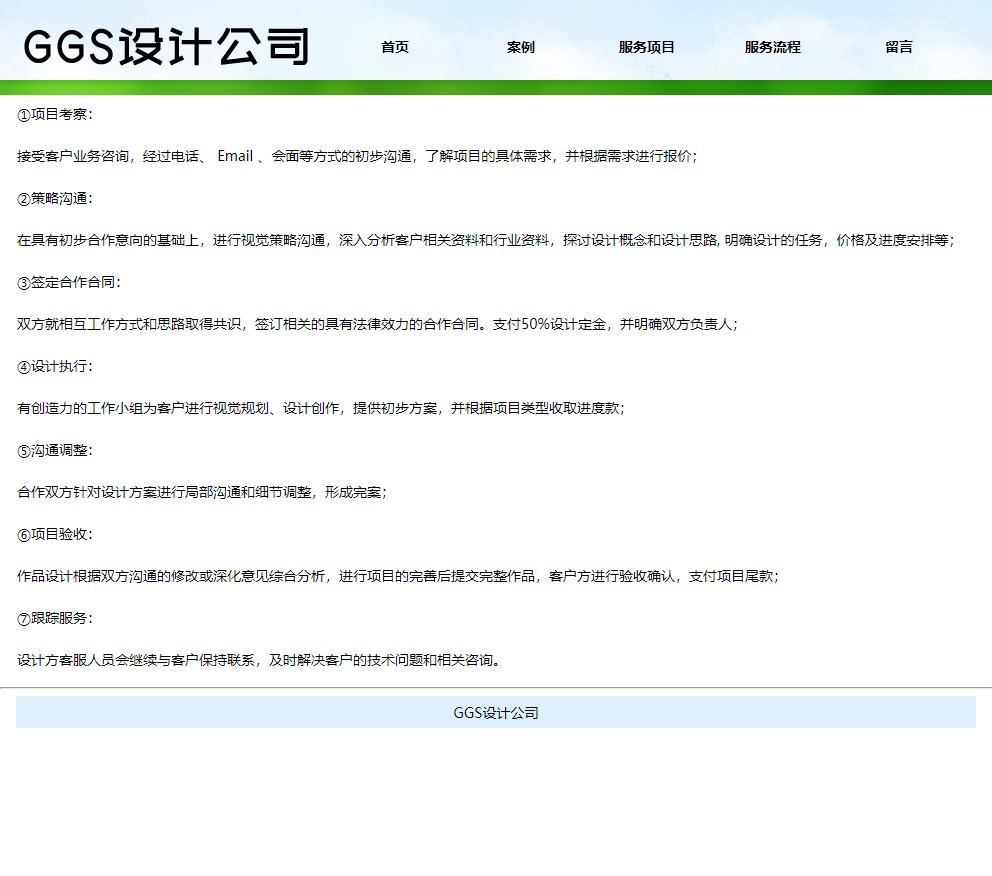
Task: Click the ③签定合作合同 heading
Action: [69, 282]
